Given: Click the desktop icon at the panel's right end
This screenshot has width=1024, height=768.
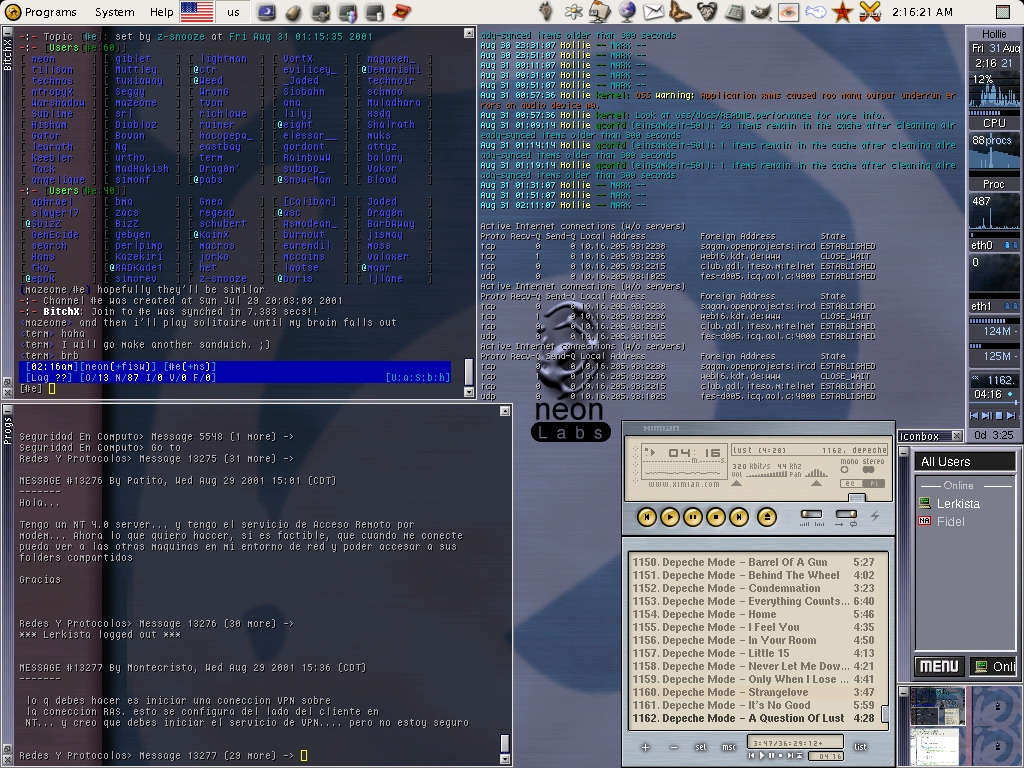Looking at the screenshot, I should coord(1004,12).
